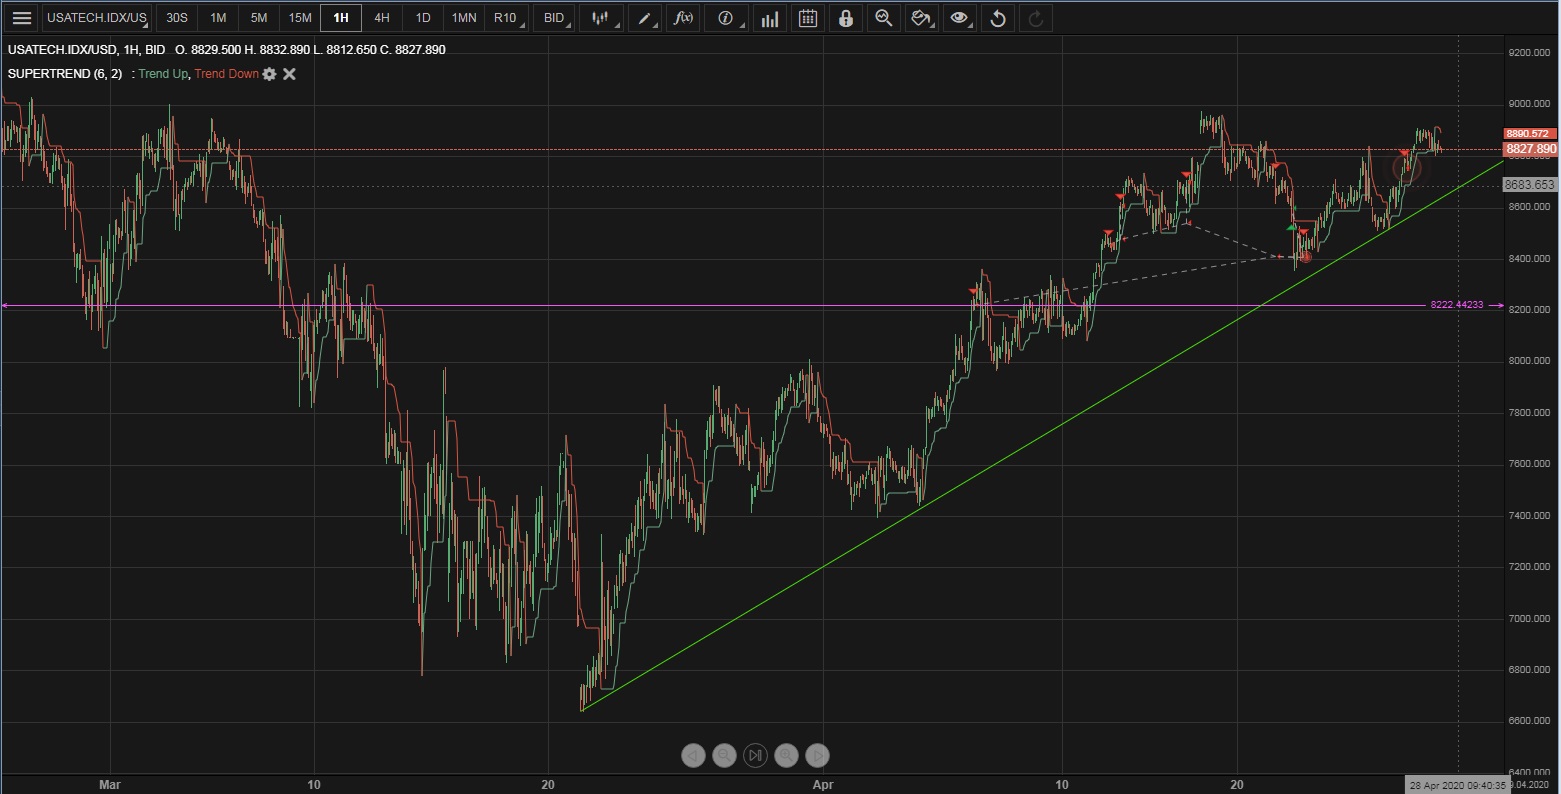Click the Mar label on the time axis
The width and height of the screenshot is (1561, 794).
pyautogui.click(x=110, y=785)
